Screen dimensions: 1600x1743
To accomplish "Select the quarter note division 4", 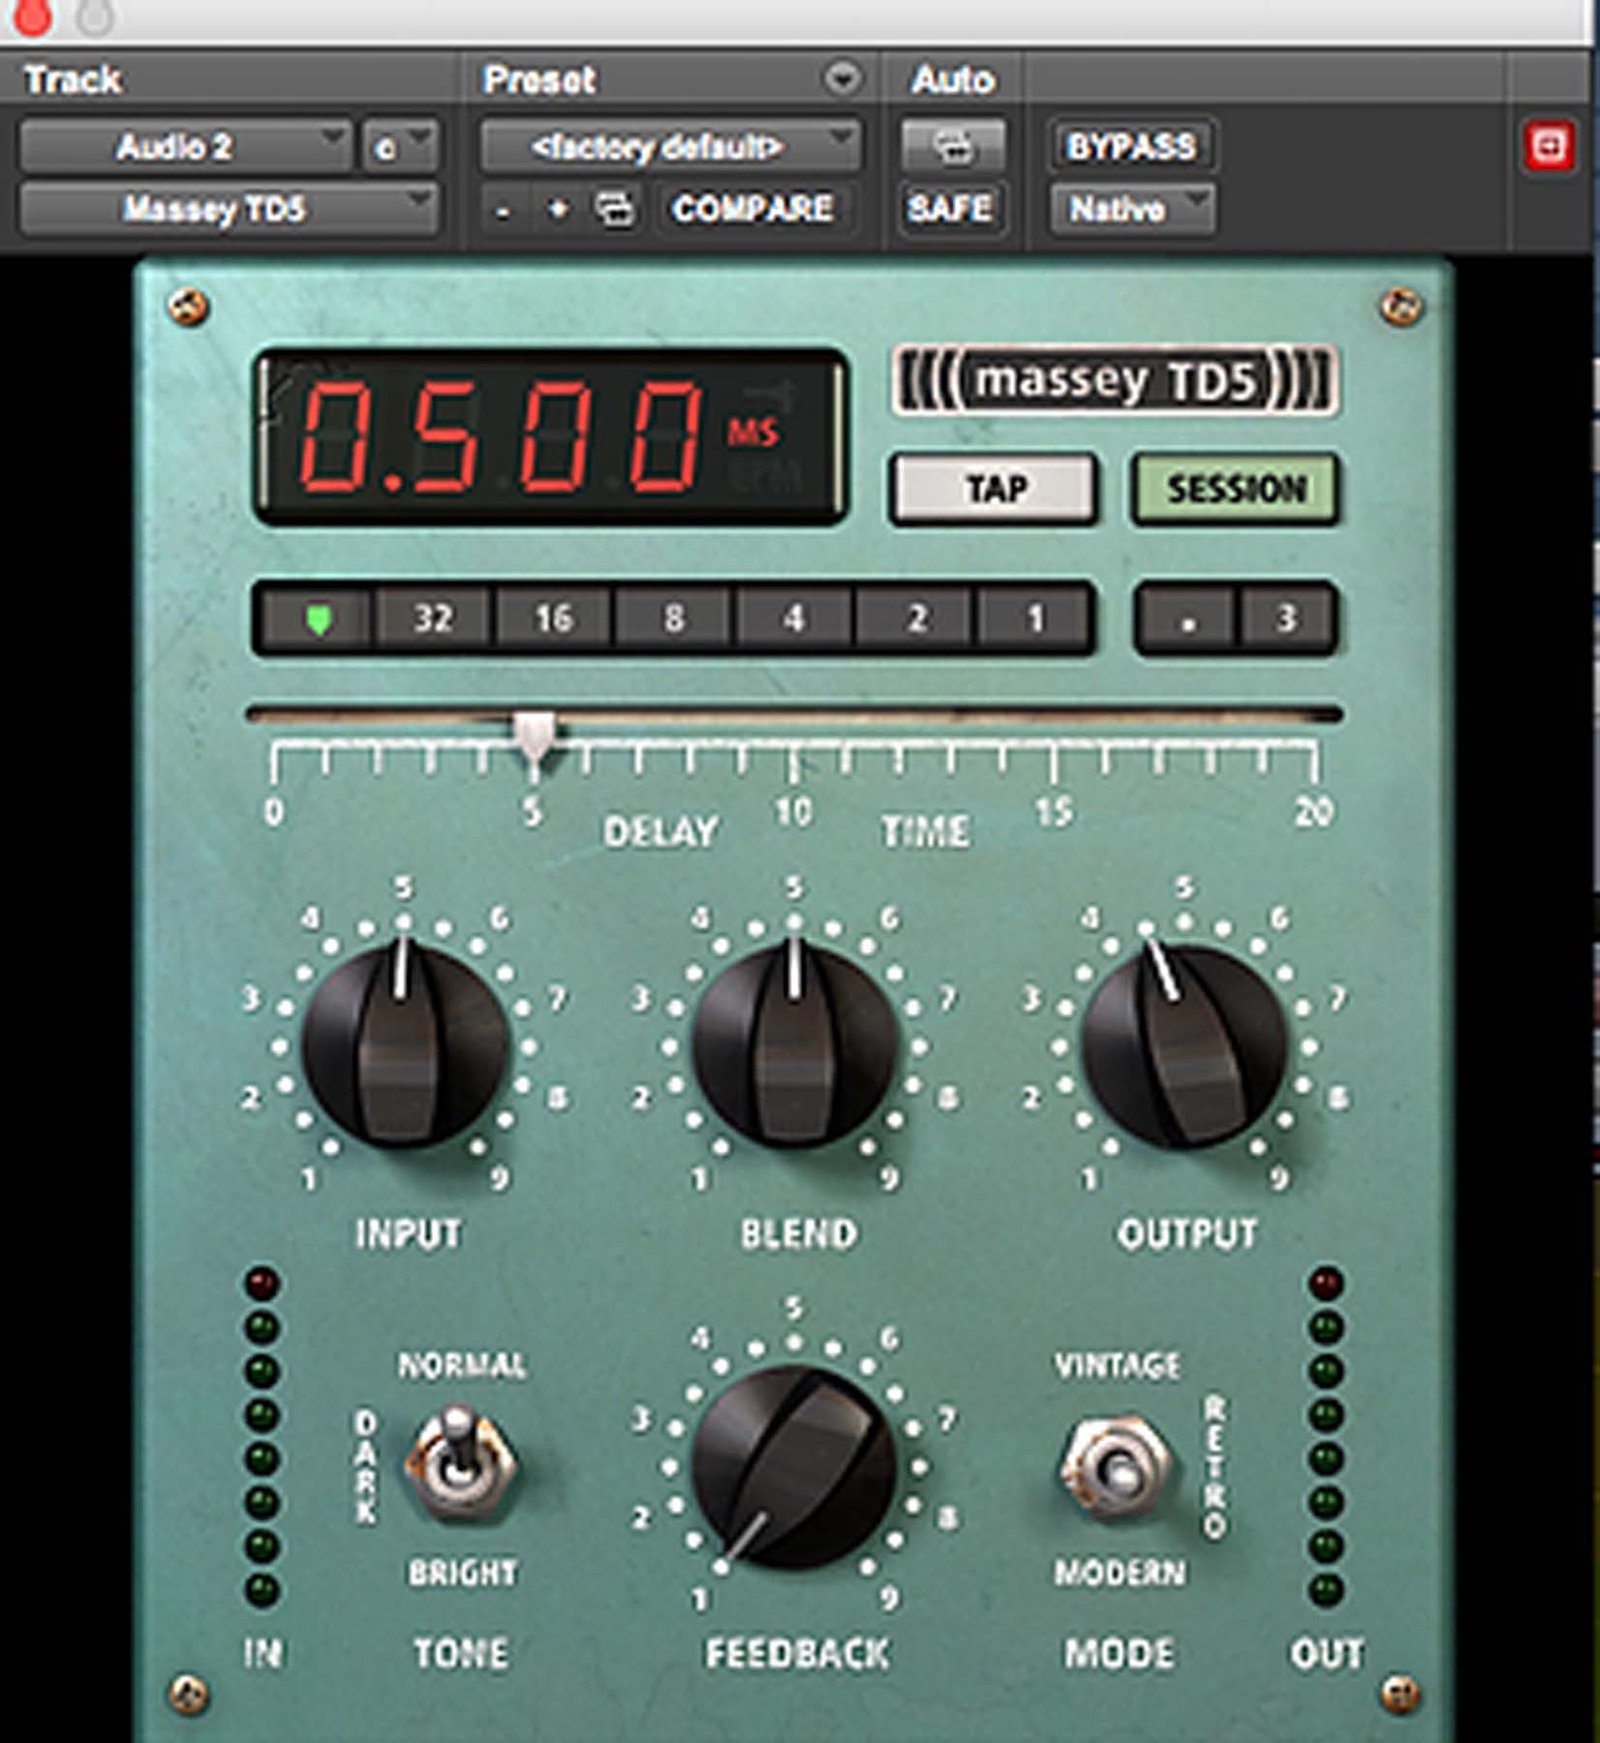I will click(x=793, y=619).
